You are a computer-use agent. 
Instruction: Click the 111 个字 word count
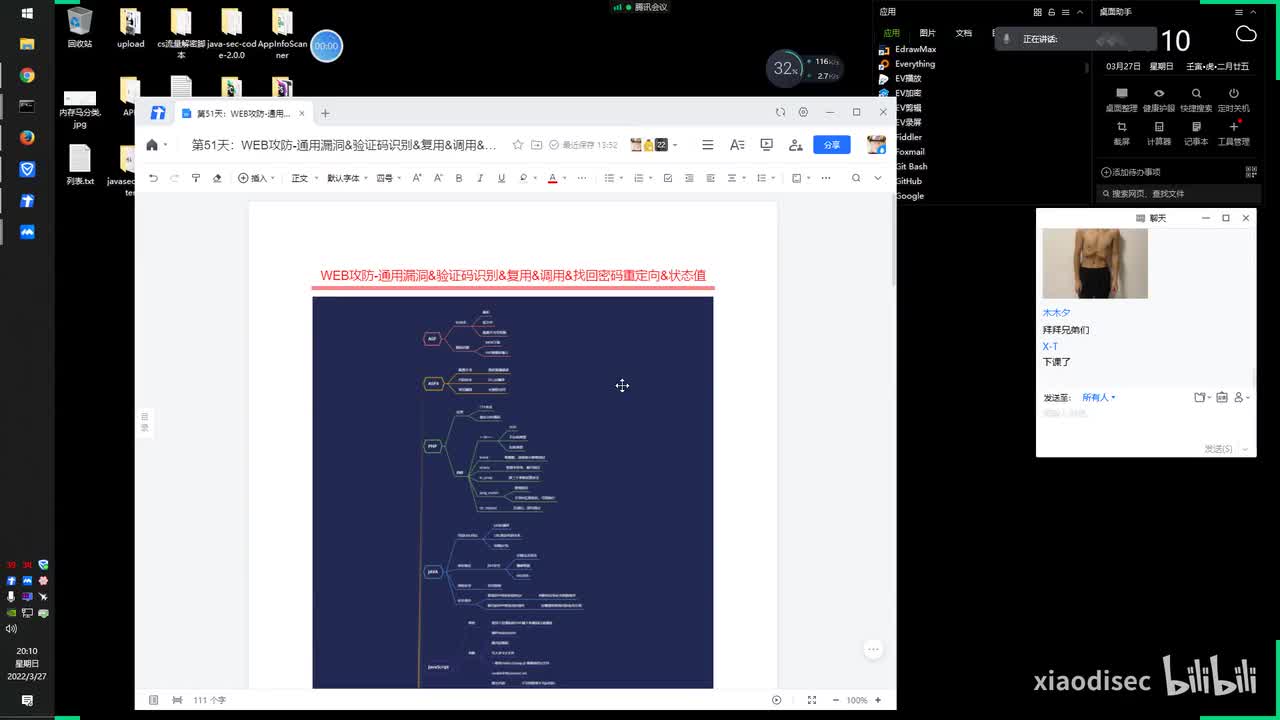[x=209, y=700]
